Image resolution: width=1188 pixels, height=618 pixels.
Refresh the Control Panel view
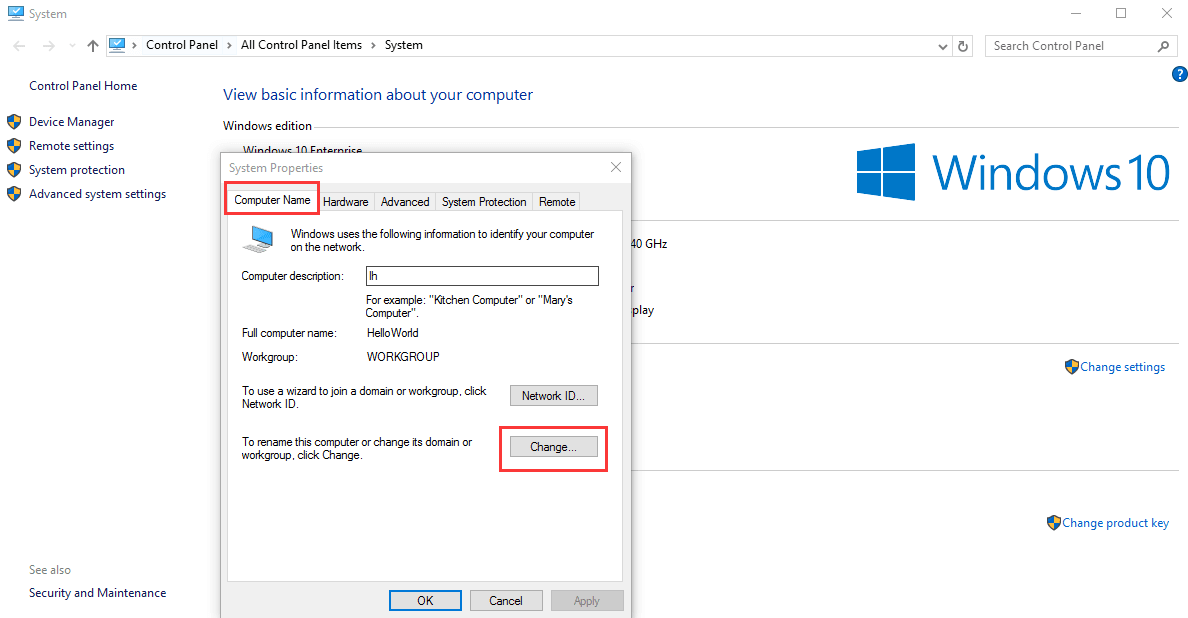[963, 46]
